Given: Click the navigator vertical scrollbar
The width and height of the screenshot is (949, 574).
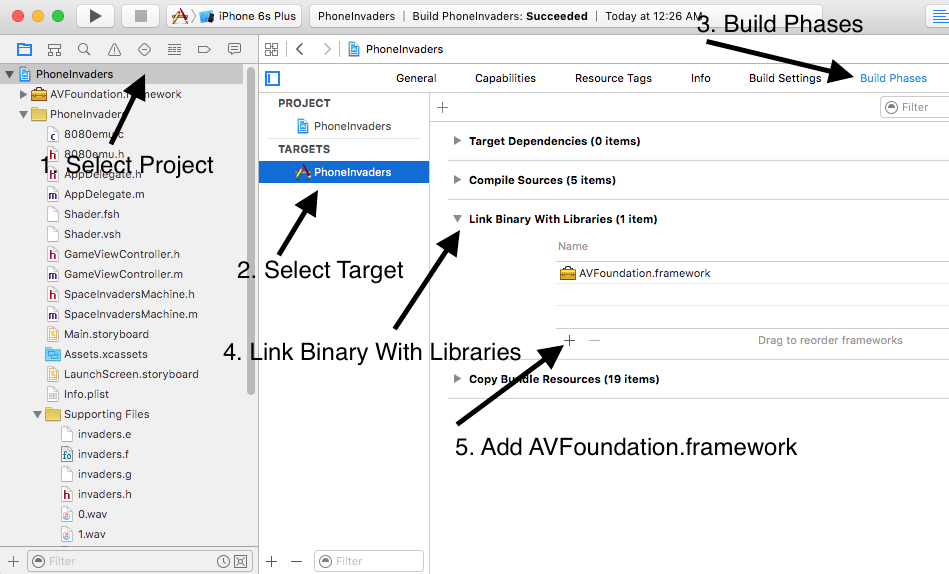Looking at the screenshot, I should [x=251, y=231].
